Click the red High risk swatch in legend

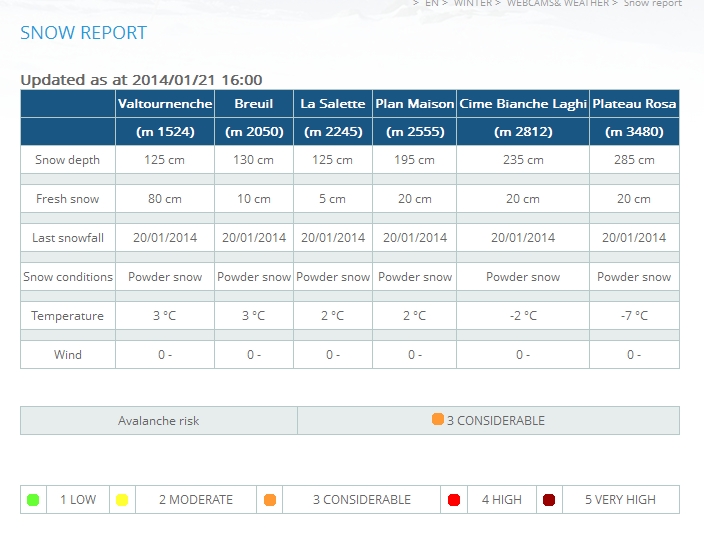(x=454, y=500)
